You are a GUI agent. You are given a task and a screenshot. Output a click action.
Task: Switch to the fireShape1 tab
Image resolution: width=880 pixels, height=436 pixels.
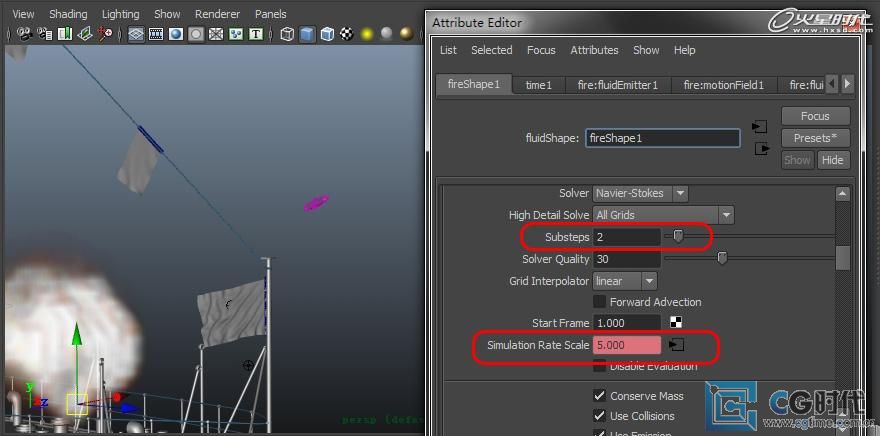coord(474,84)
